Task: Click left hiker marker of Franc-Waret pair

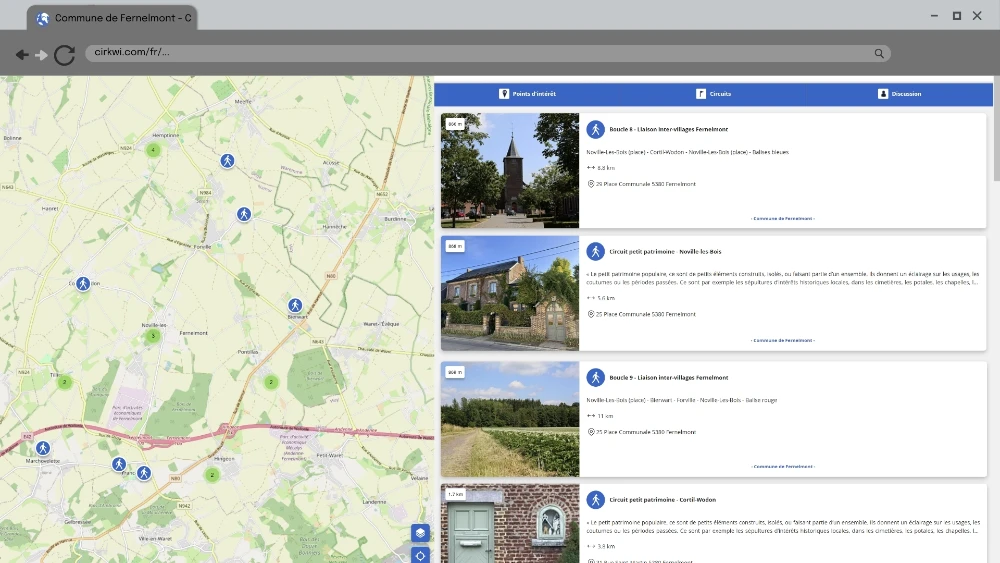Action: click(x=119, y=464)
